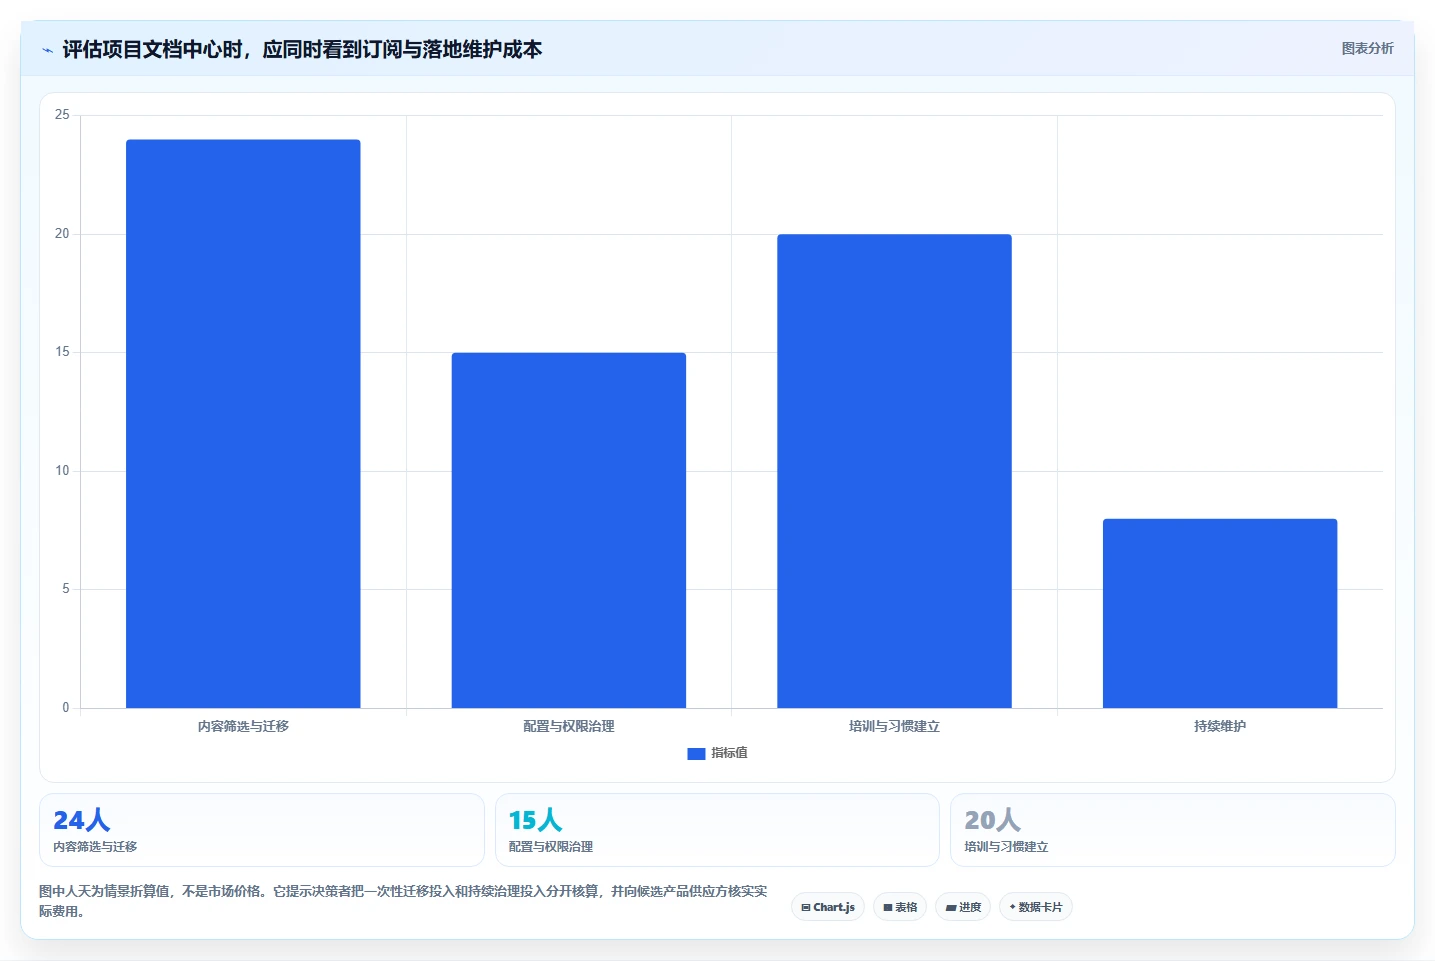Click the 图表分析 label in the header
The image size is (1435, 961).
click(1367, 48)
